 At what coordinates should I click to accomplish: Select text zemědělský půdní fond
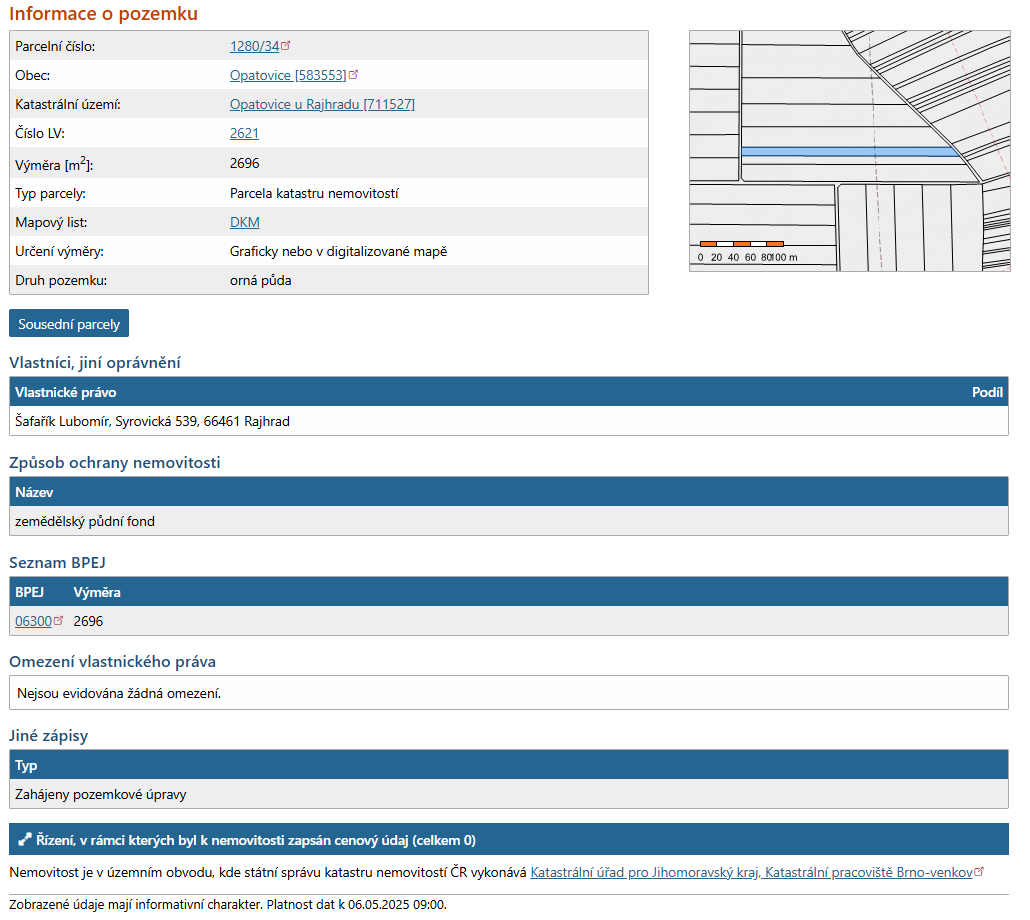pyautogui.click(x=85, y=521)
